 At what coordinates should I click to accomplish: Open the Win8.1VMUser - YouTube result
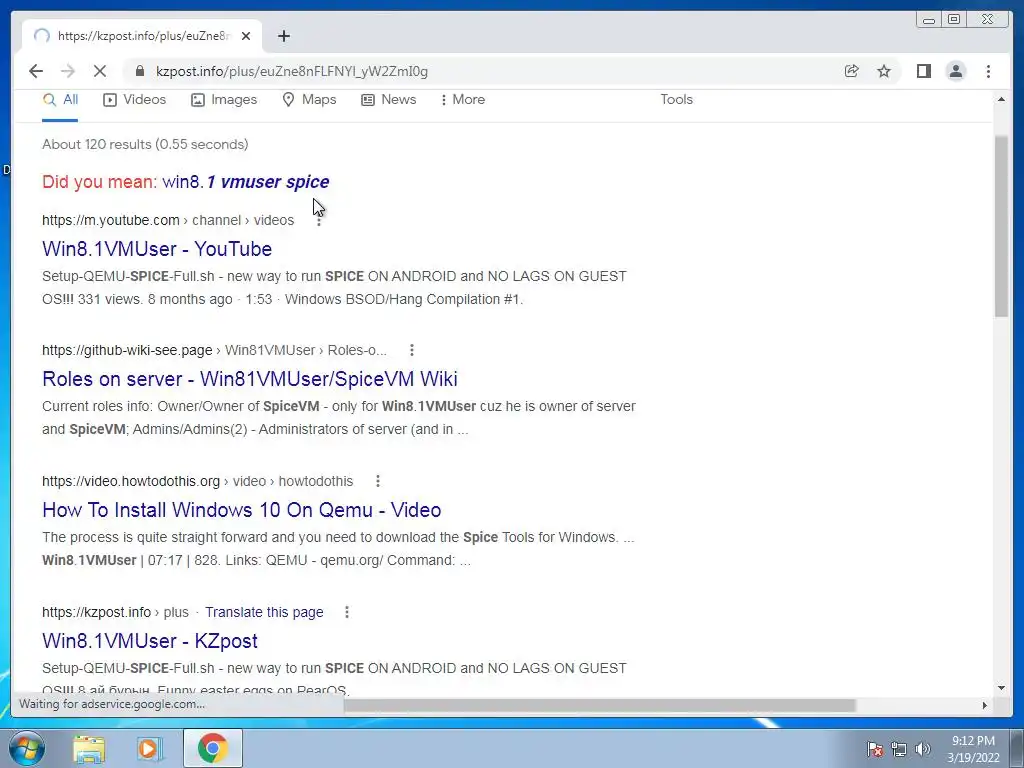[157, 249]
